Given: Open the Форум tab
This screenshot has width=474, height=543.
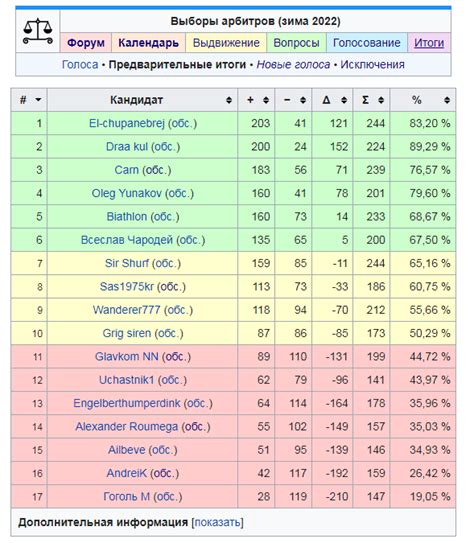Looking at the screenshot, I should 86,43.
